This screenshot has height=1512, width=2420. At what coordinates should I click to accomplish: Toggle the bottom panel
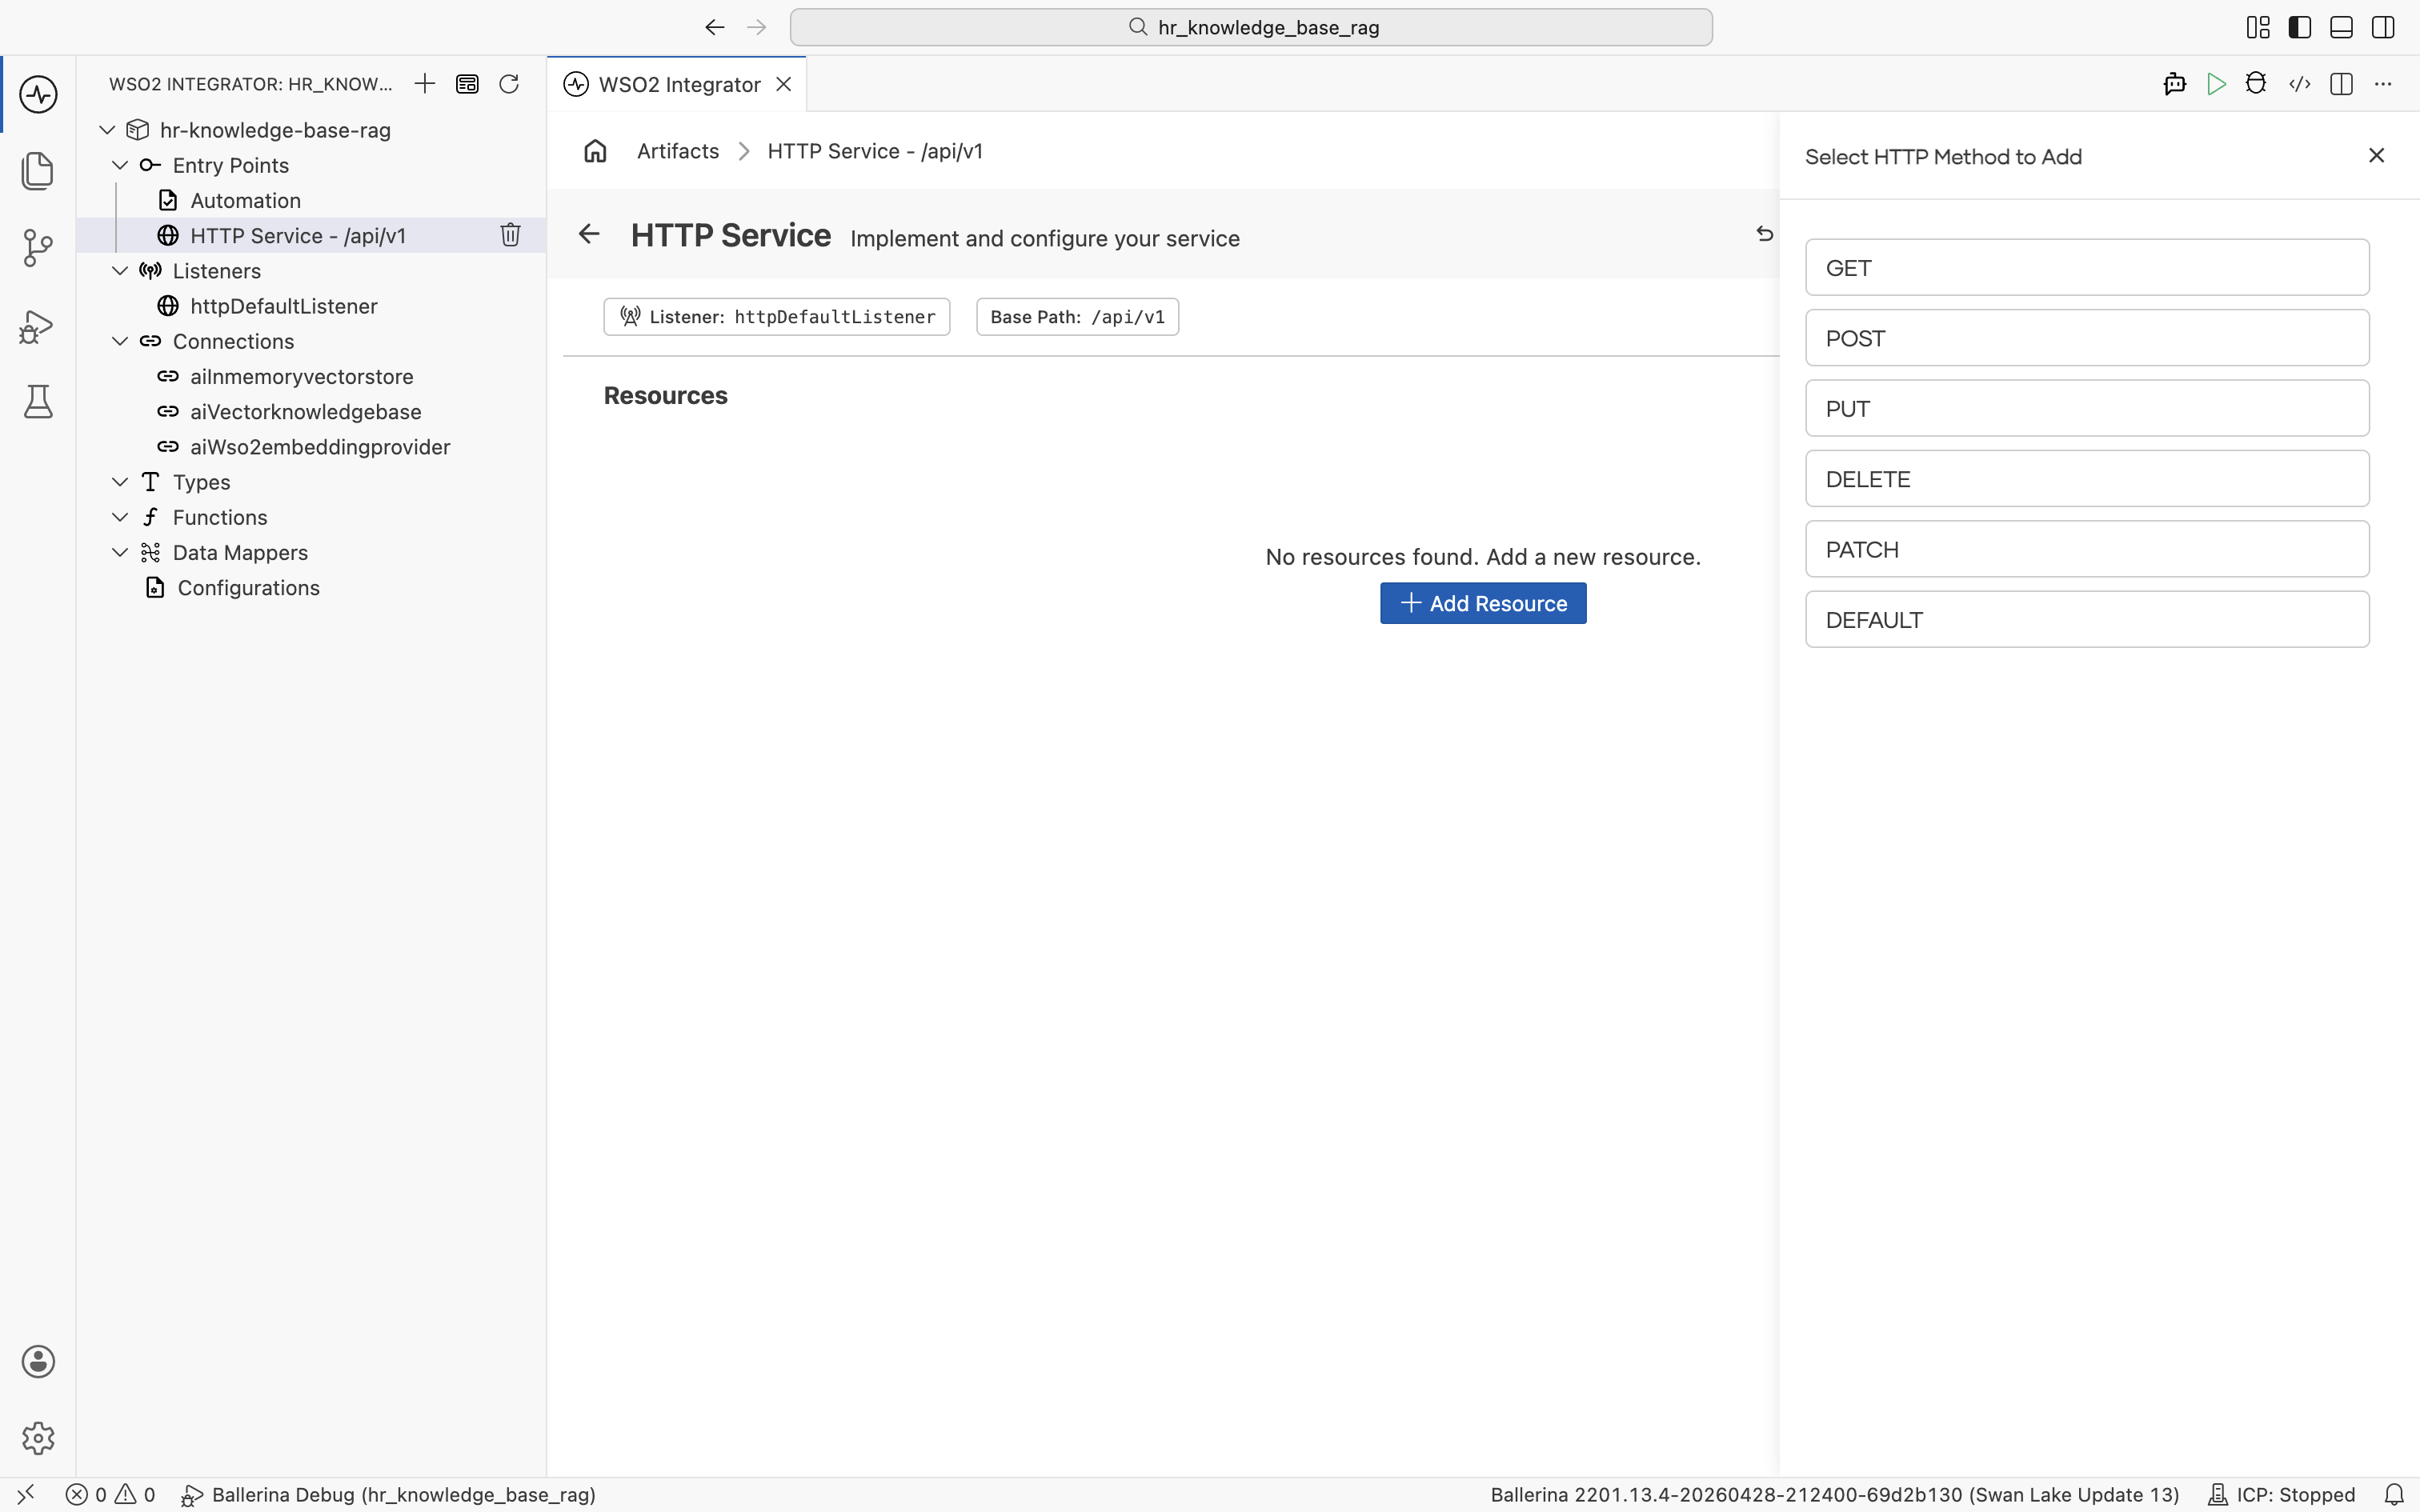click(2341, 27)
